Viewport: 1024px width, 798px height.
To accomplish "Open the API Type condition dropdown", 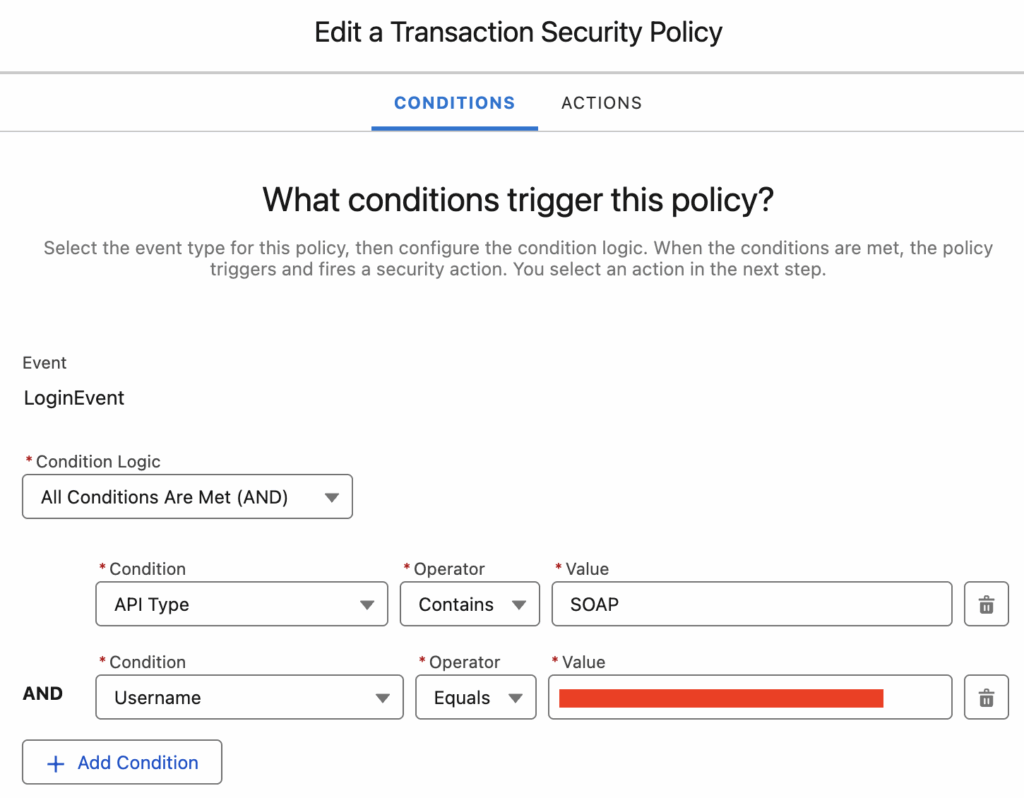I will (241, 605).
